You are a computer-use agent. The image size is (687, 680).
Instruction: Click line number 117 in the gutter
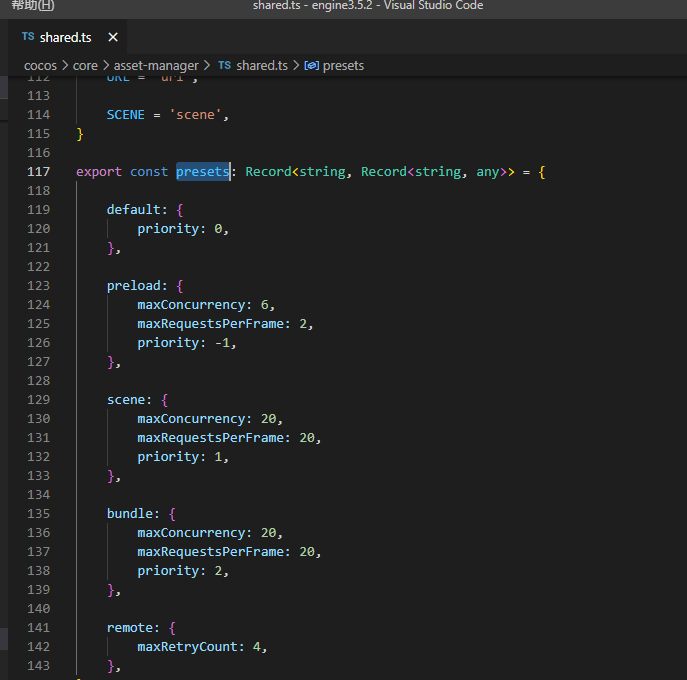click(38, 171)
